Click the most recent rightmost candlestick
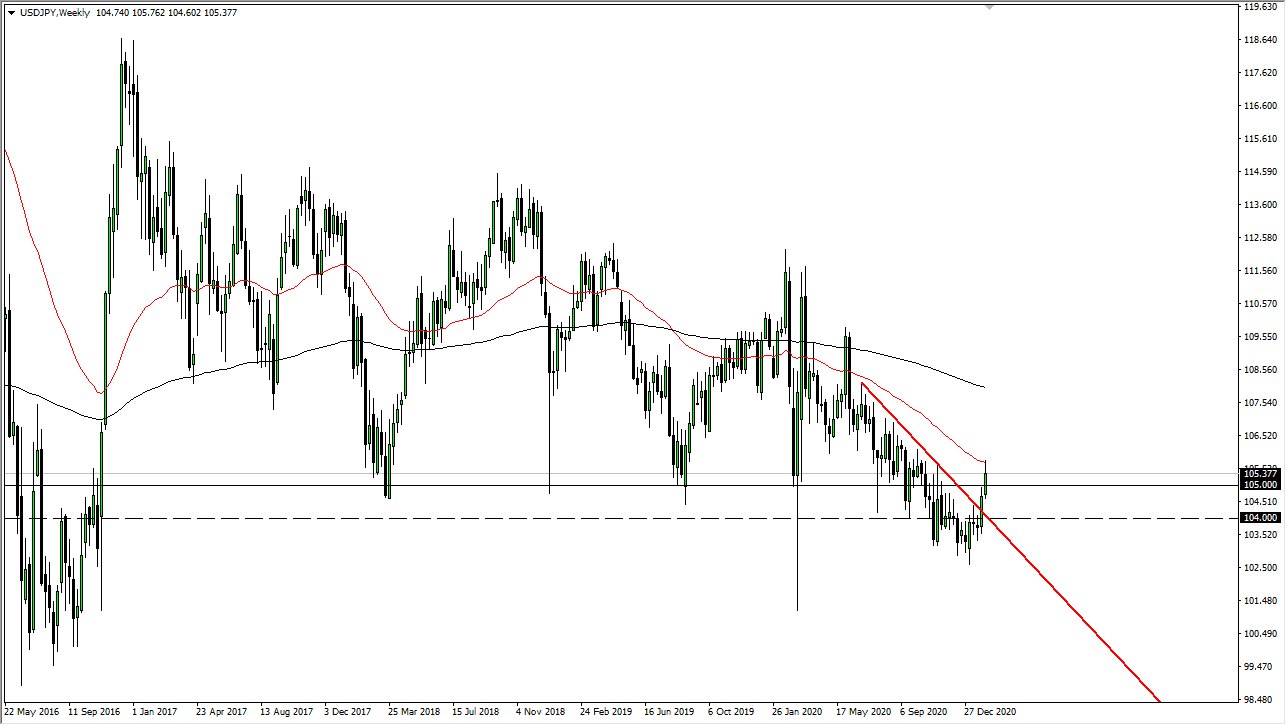1286x725 pixels. [985, 480]
